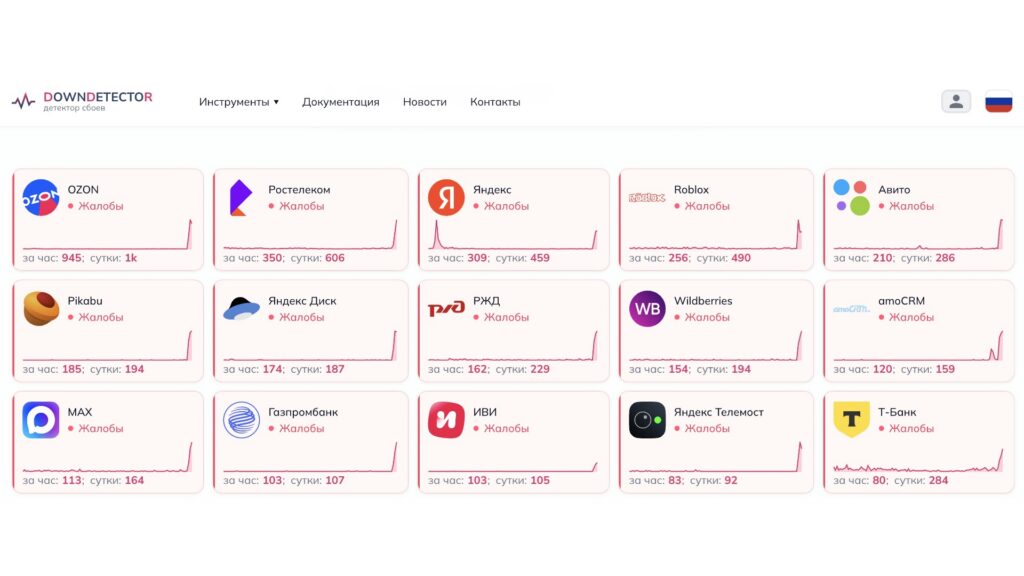Click the Яндекс Телемост logo icon

pos(647,419)
